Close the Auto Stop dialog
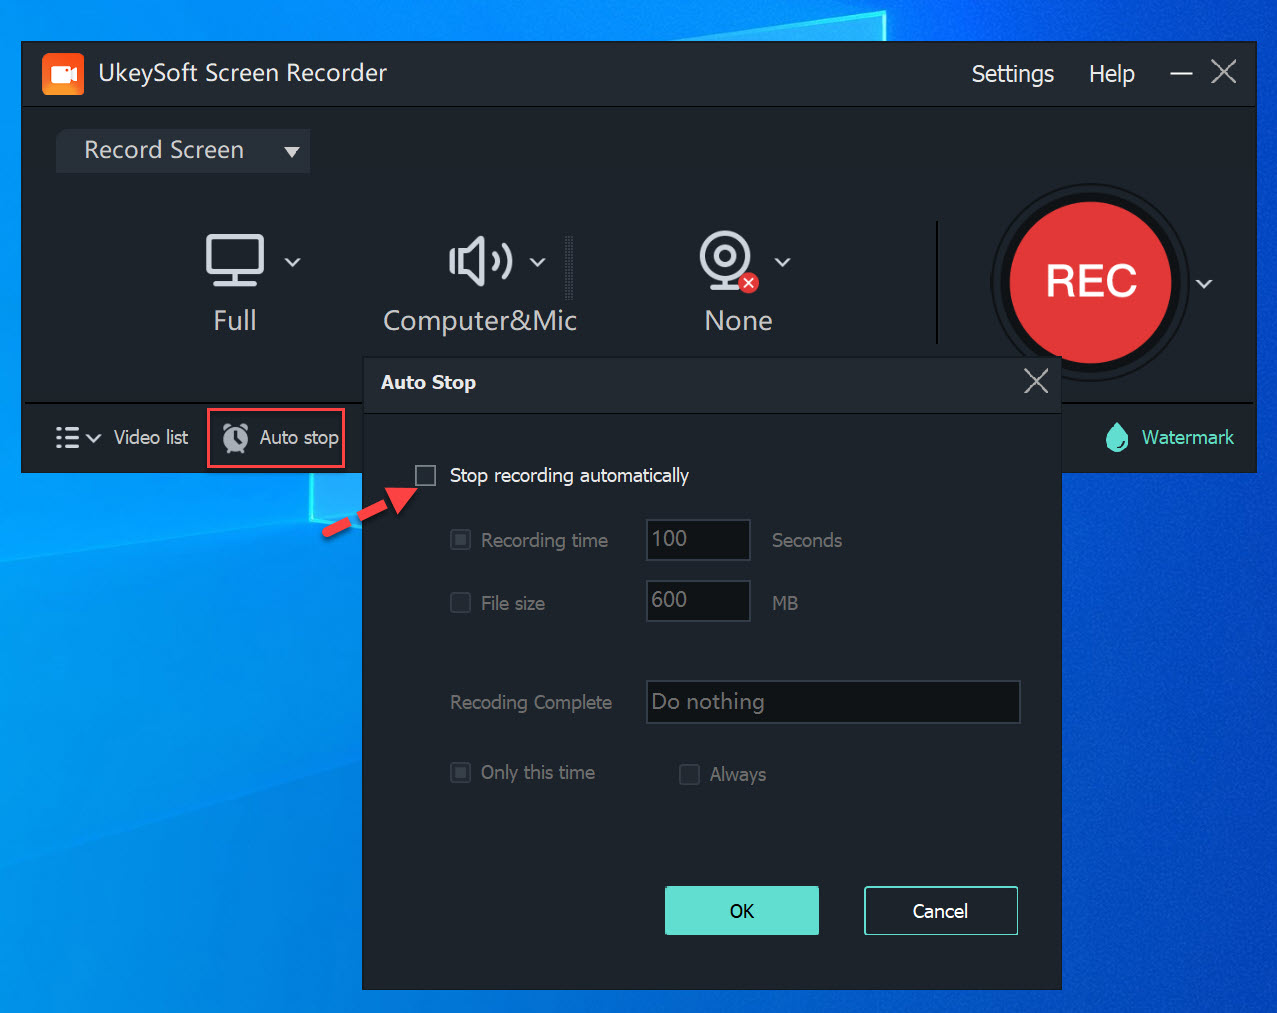Viewport: 1277px width, 1013px height. tap(1036, 381)
